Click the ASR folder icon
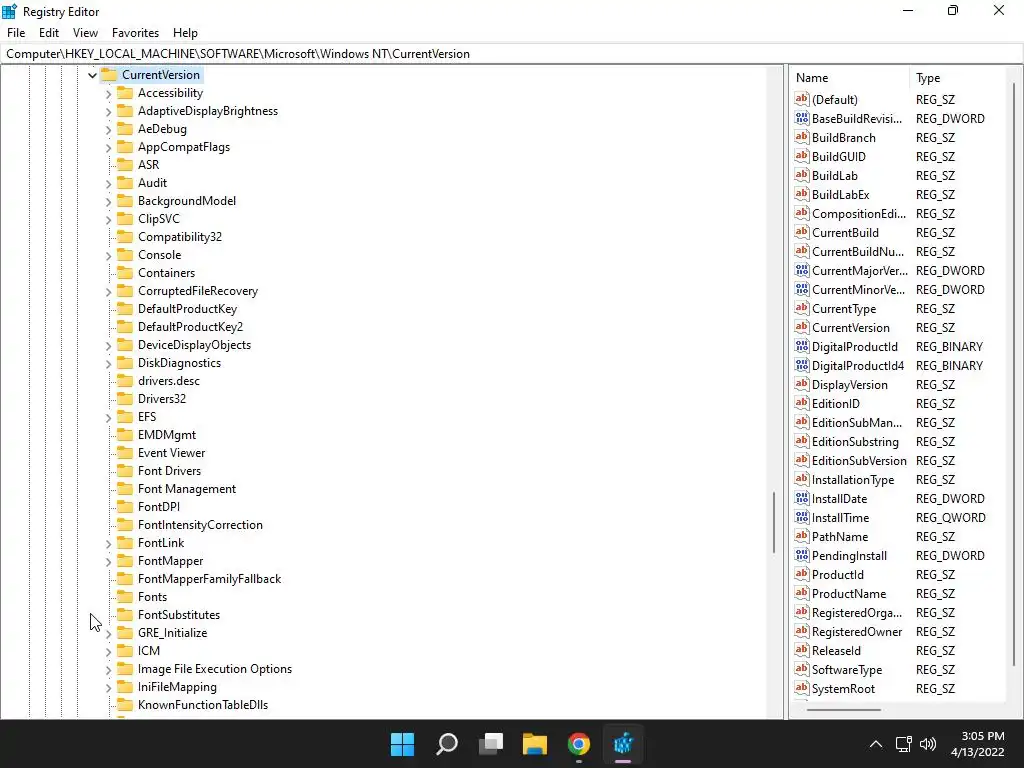Screen dimensions: 1024x768 point(125,165)
